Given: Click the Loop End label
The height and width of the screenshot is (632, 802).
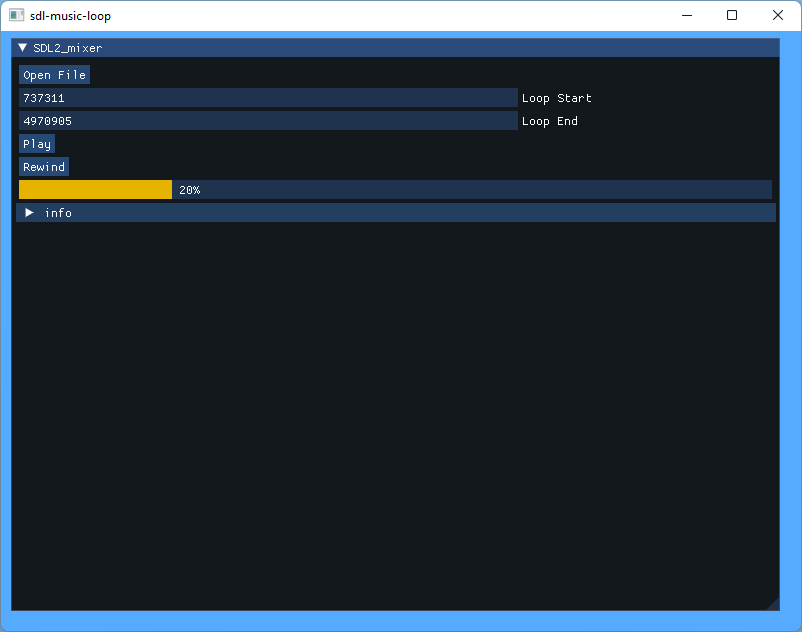Looking at the screenshot, I should click(x=550, y=120).
